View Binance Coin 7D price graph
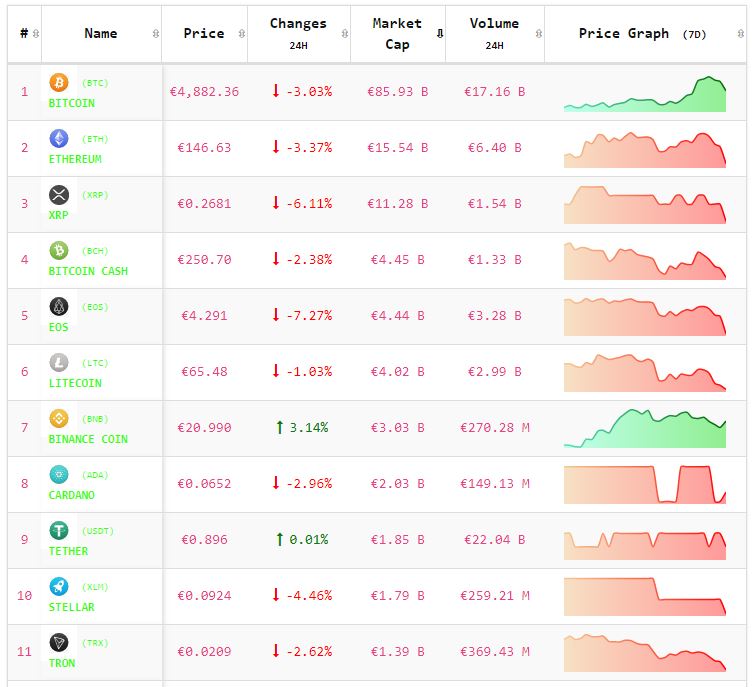This screenshot has width=754, height=687. coord(644,428)
